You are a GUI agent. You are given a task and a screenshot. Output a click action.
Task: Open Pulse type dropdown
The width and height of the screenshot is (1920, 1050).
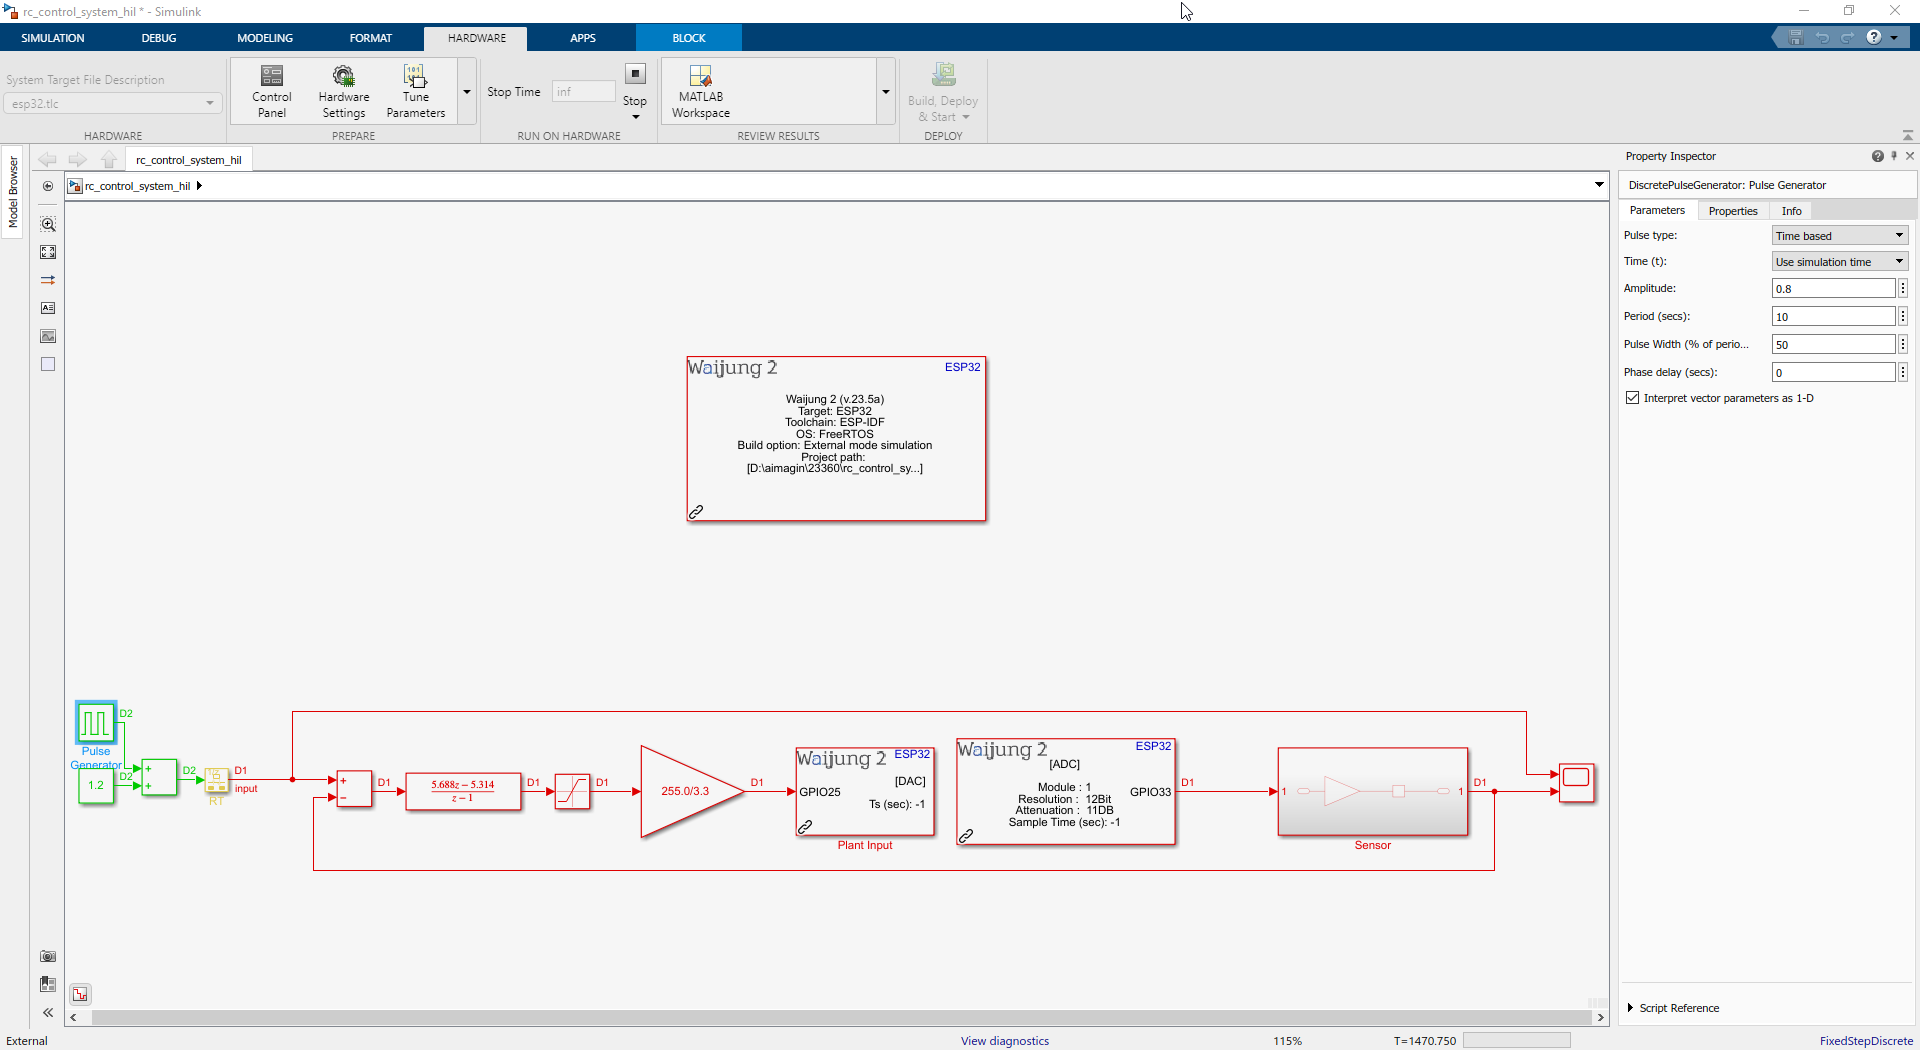pyautogui.click(x=1840, y=235)
